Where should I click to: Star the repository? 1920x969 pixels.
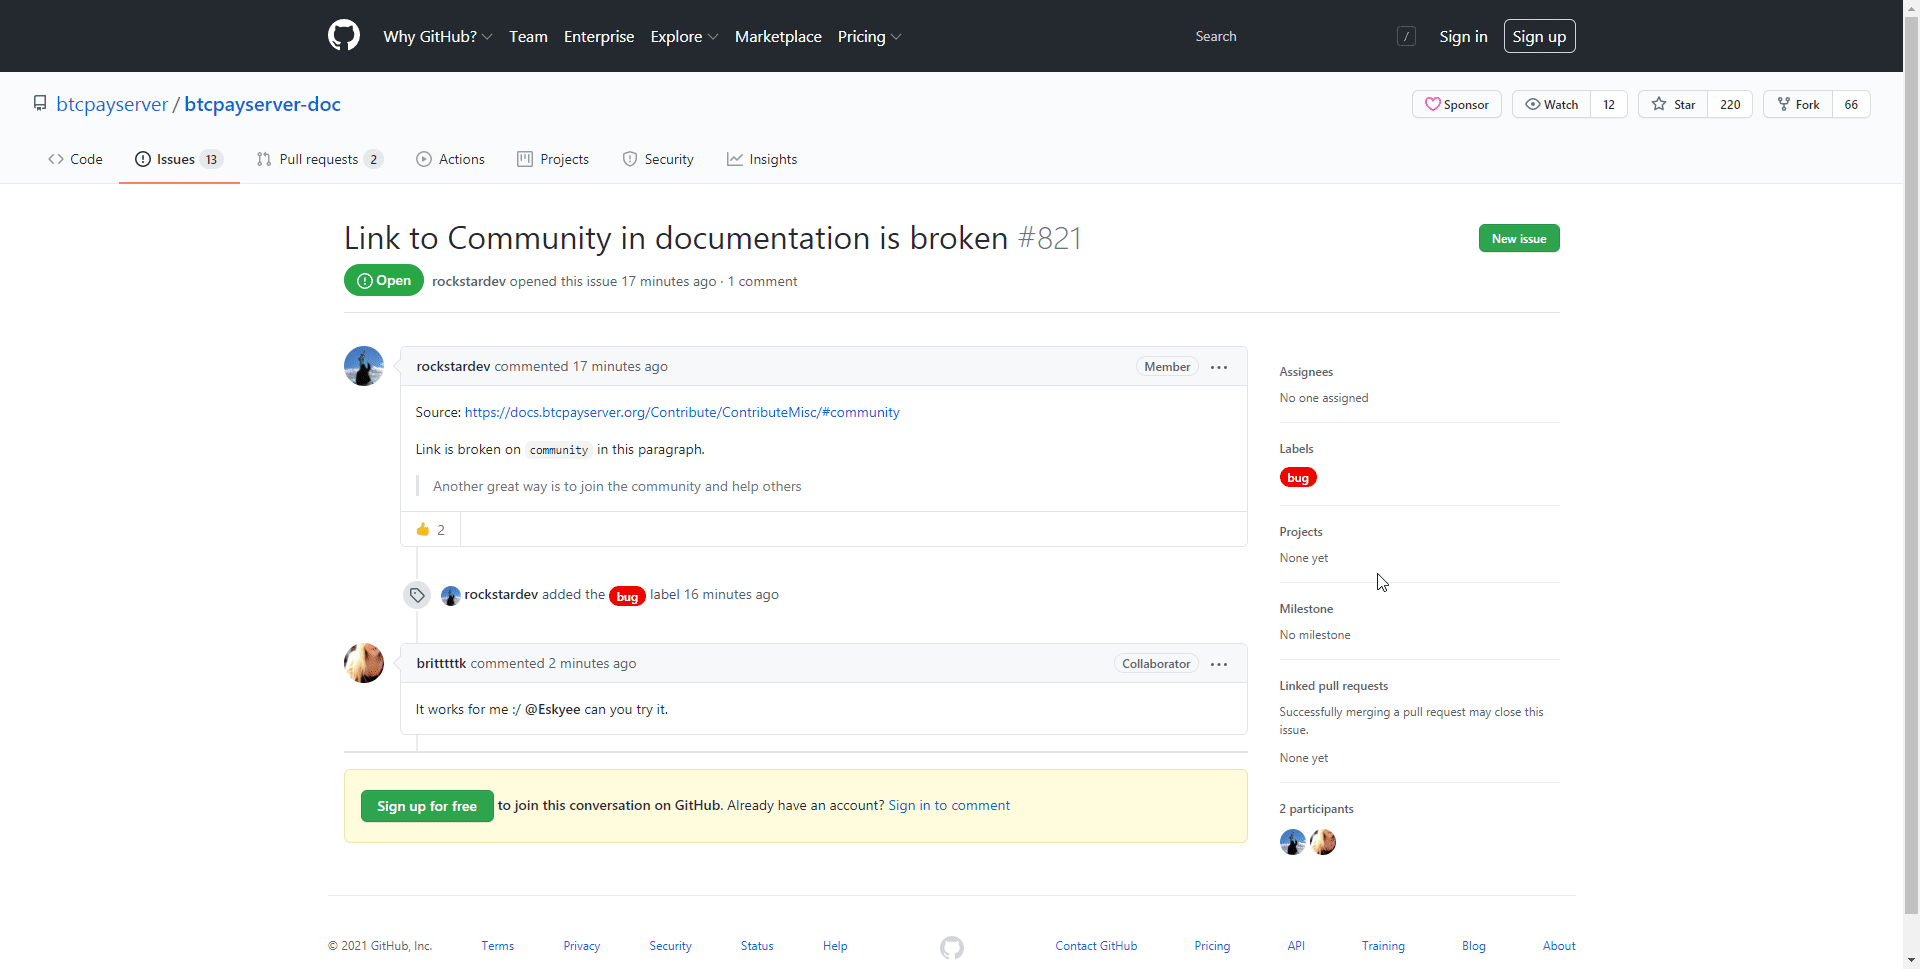tap(1674, 104)
